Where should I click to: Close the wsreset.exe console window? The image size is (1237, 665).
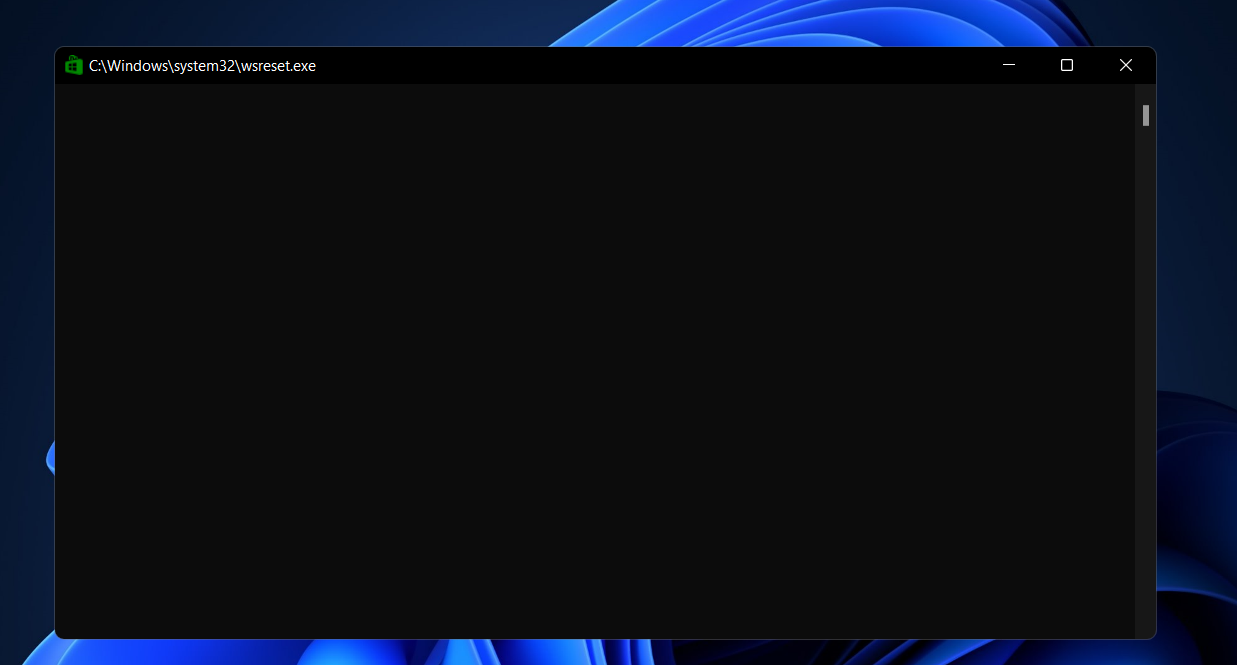(x=1126, y=65)
